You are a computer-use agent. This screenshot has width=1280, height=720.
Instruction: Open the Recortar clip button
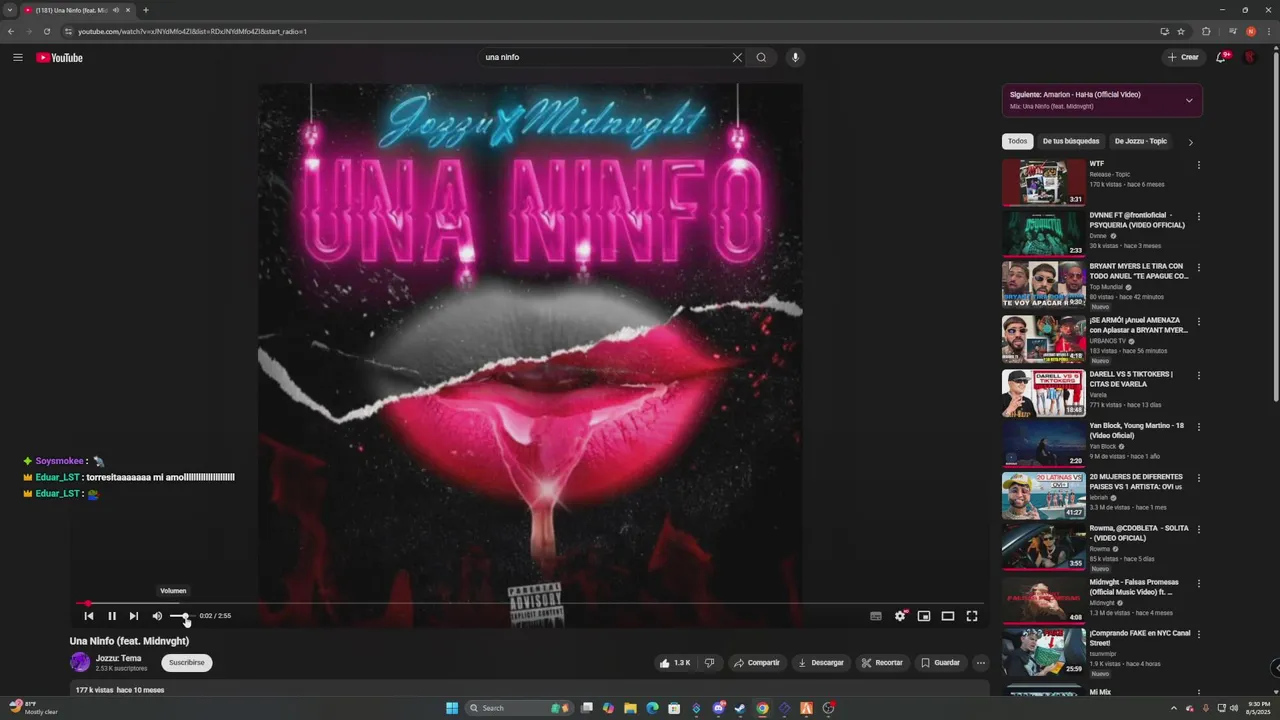882,663
